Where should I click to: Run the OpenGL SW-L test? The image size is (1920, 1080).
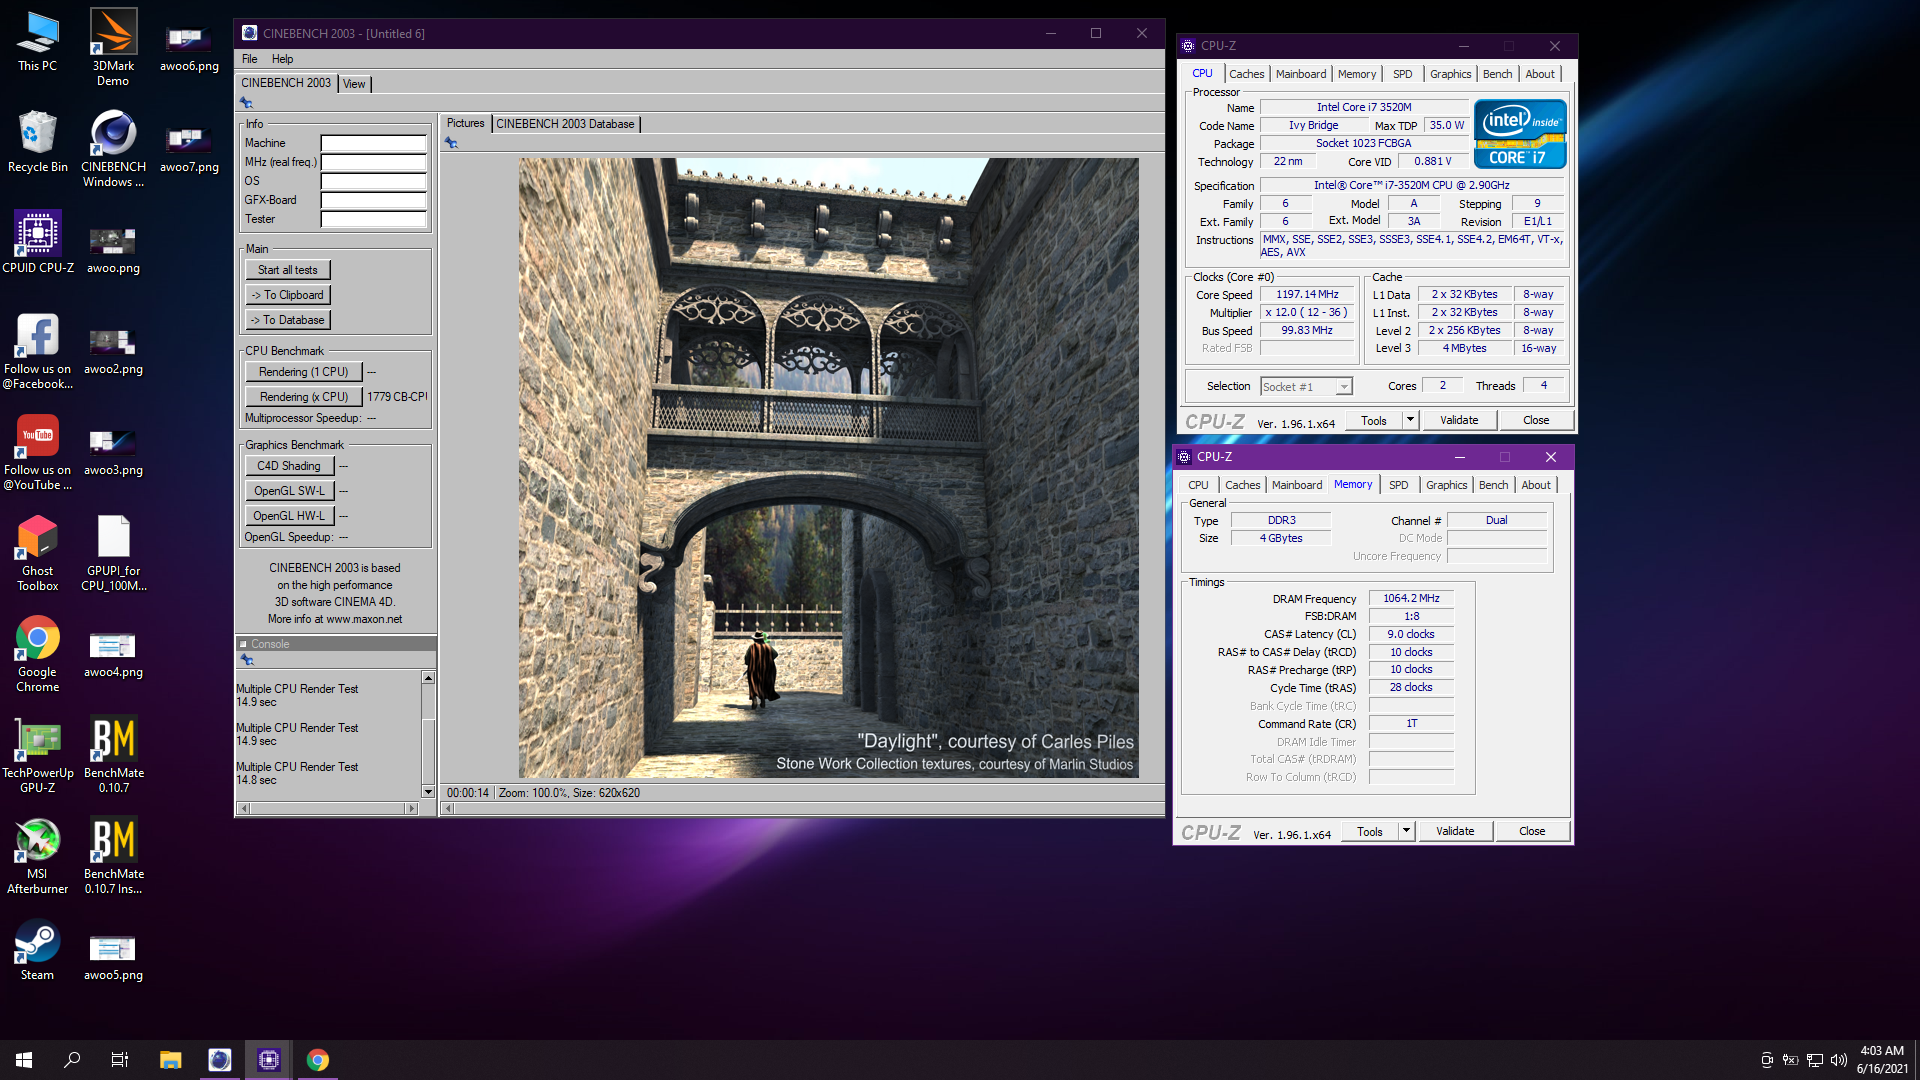289,491
